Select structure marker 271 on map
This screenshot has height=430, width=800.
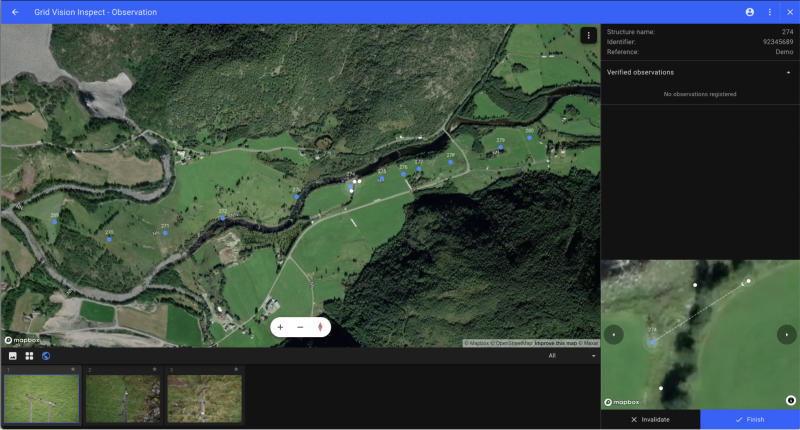coord(165,233)
